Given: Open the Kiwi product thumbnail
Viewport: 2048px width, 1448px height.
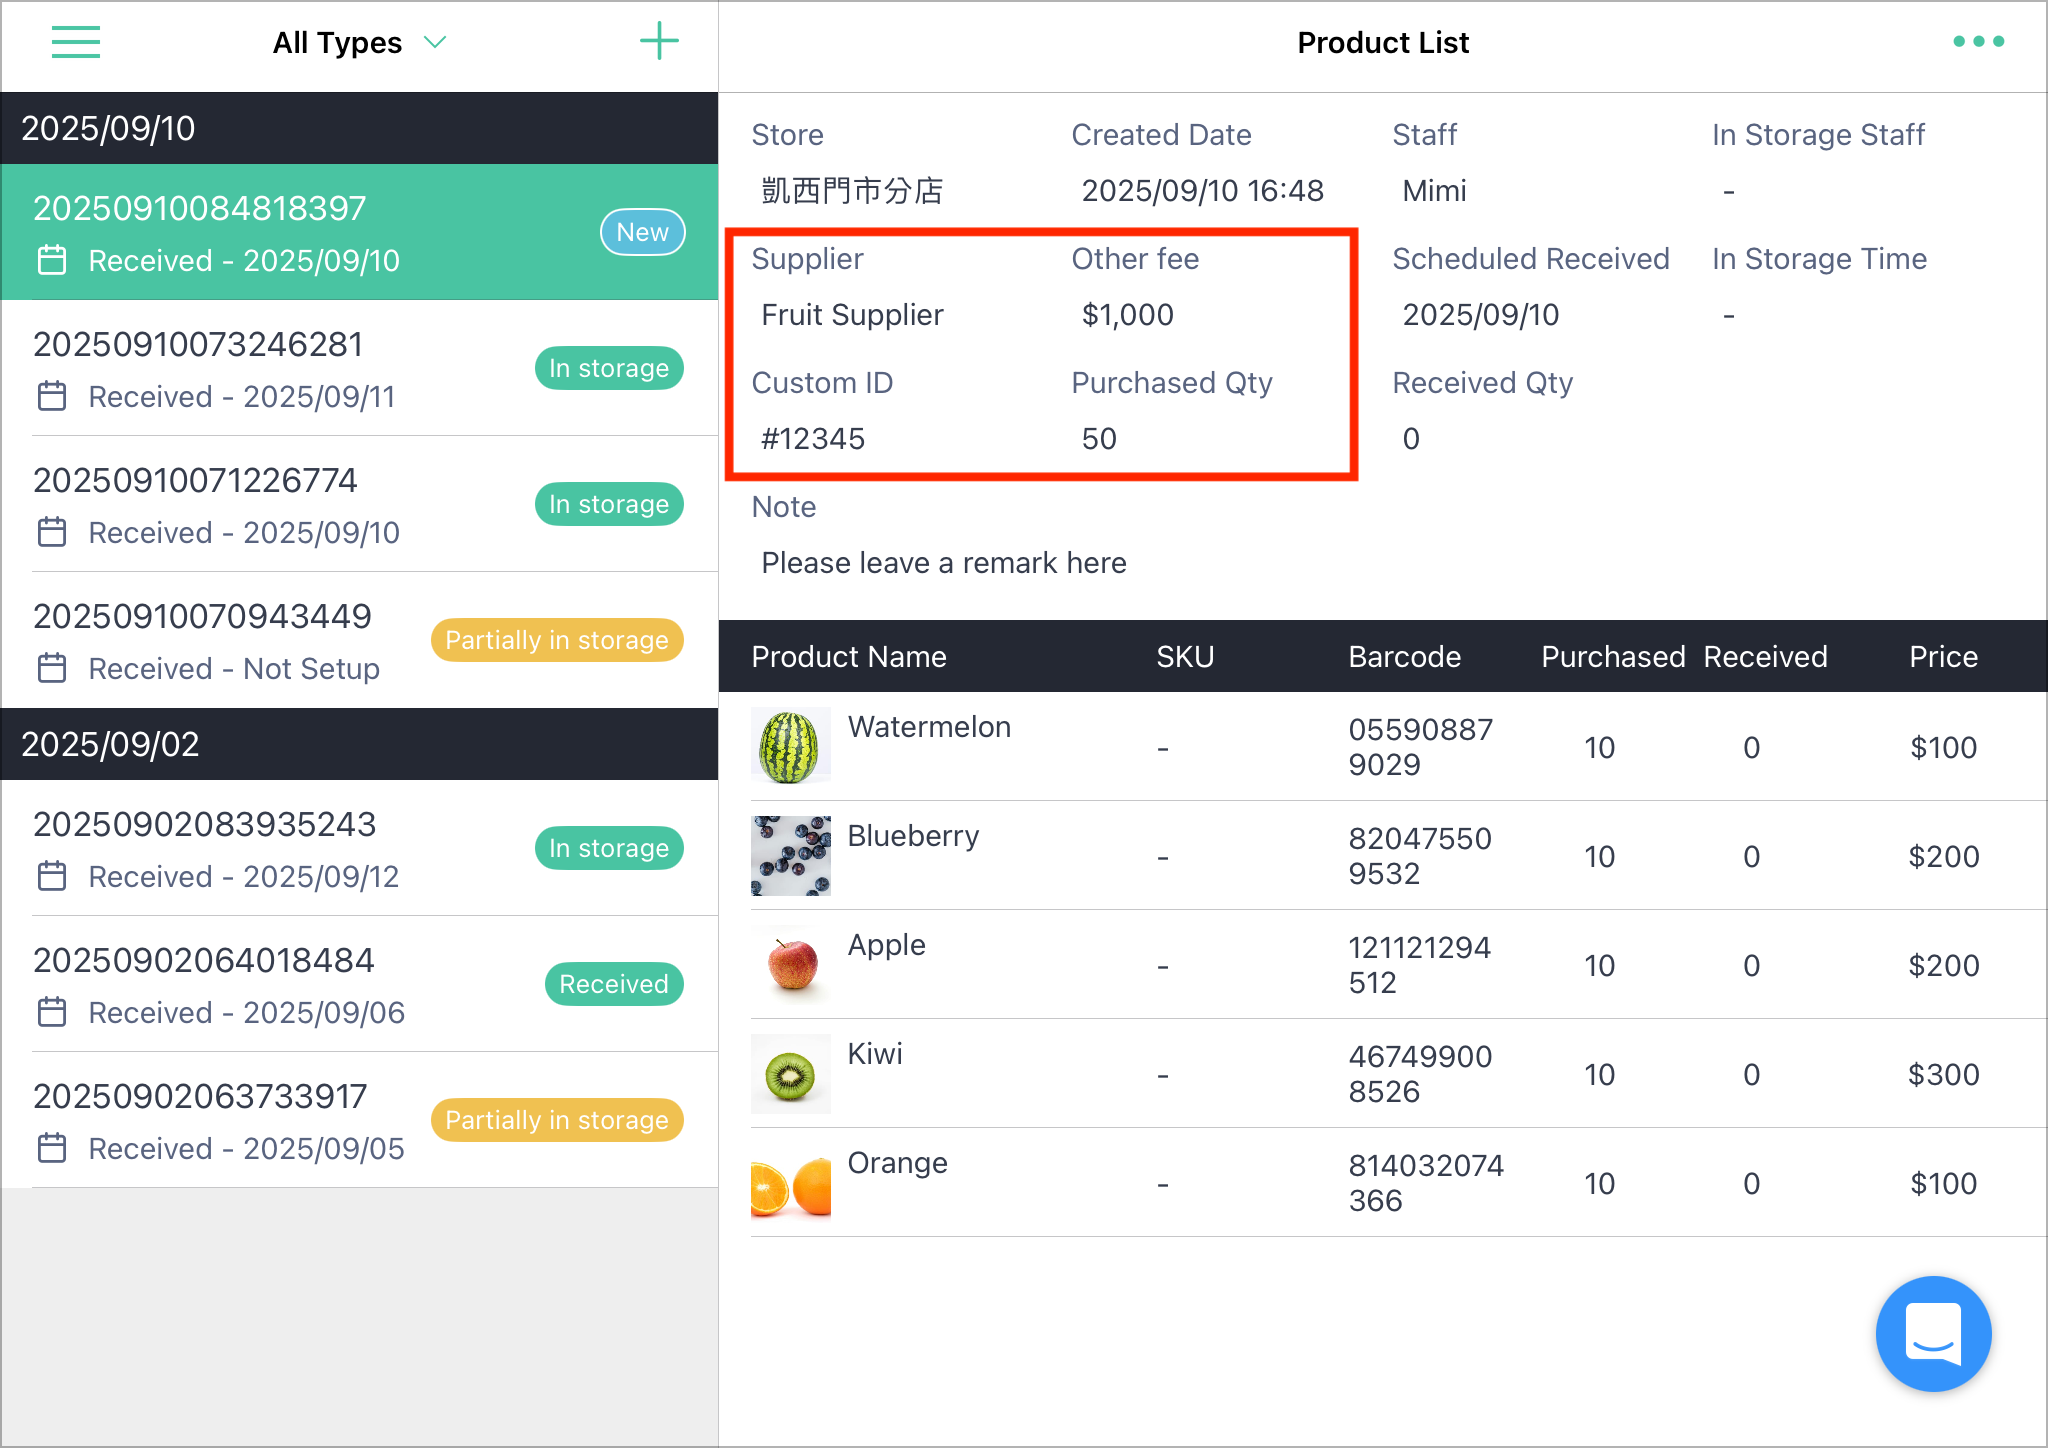Looking at the screenshot, I should click(x=790, y=1074).
